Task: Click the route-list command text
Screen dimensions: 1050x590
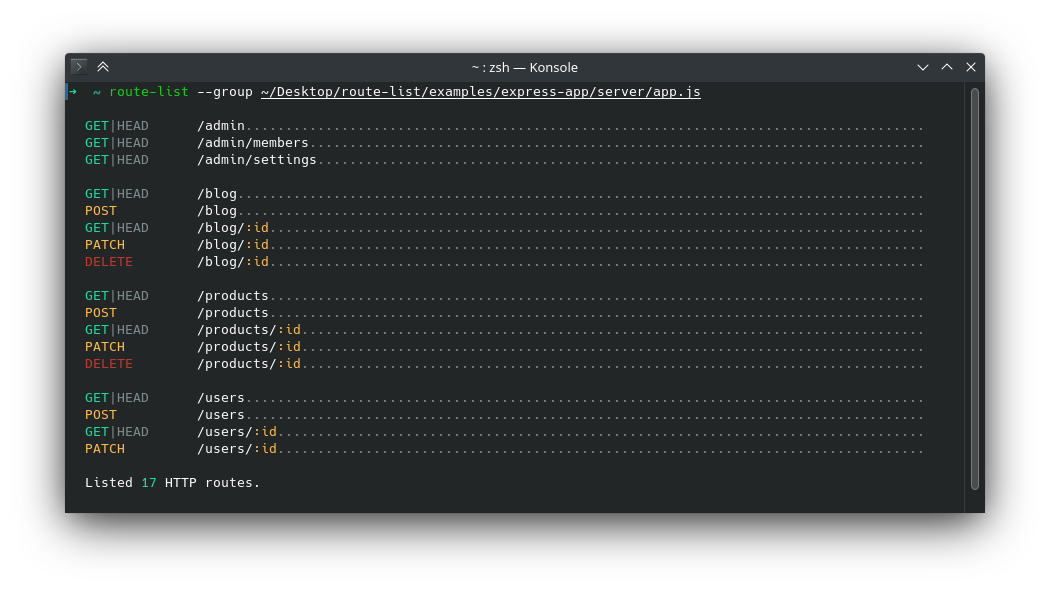Action: (x=148, y=91)
